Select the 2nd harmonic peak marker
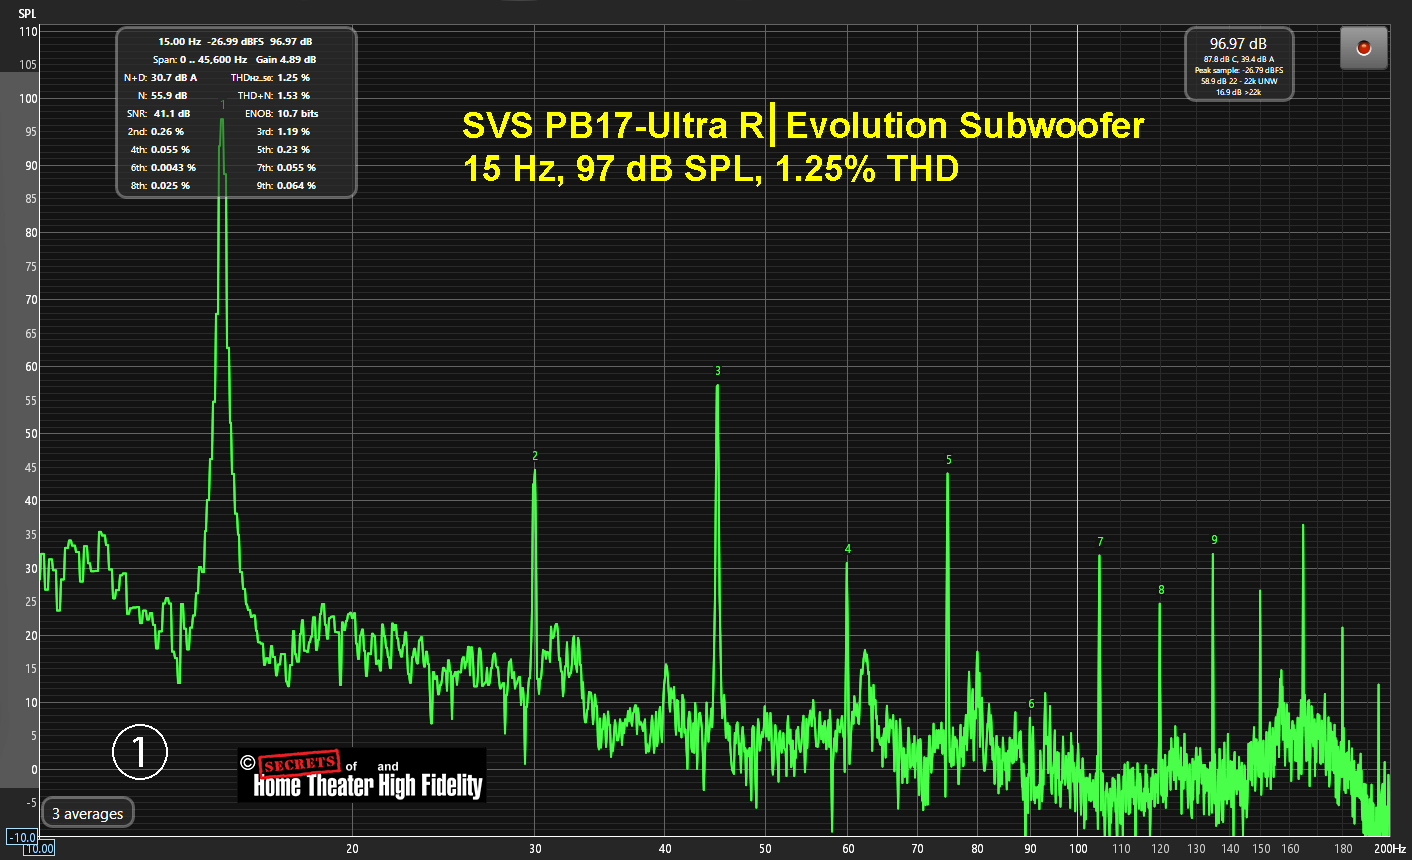Image resolution: width=1412 pixels, height=860 pixels. [x=535, y=456]
